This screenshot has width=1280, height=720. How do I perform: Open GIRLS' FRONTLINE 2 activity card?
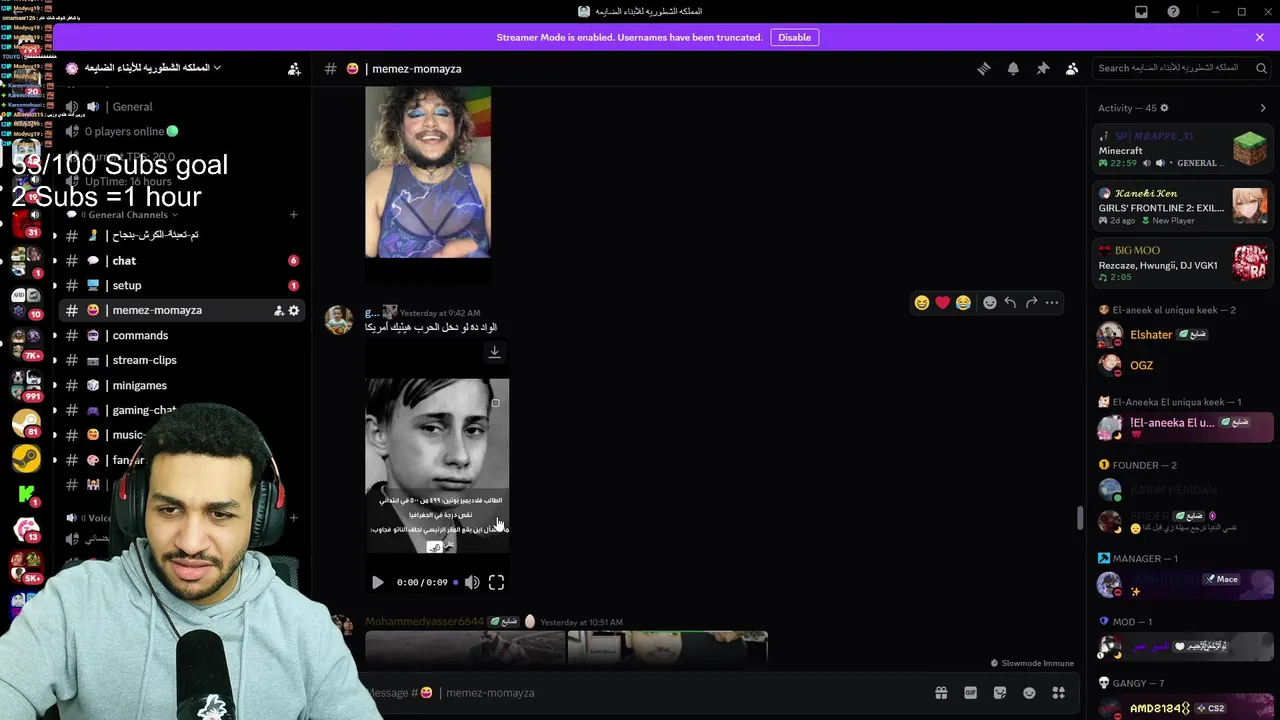[1182, 207]
